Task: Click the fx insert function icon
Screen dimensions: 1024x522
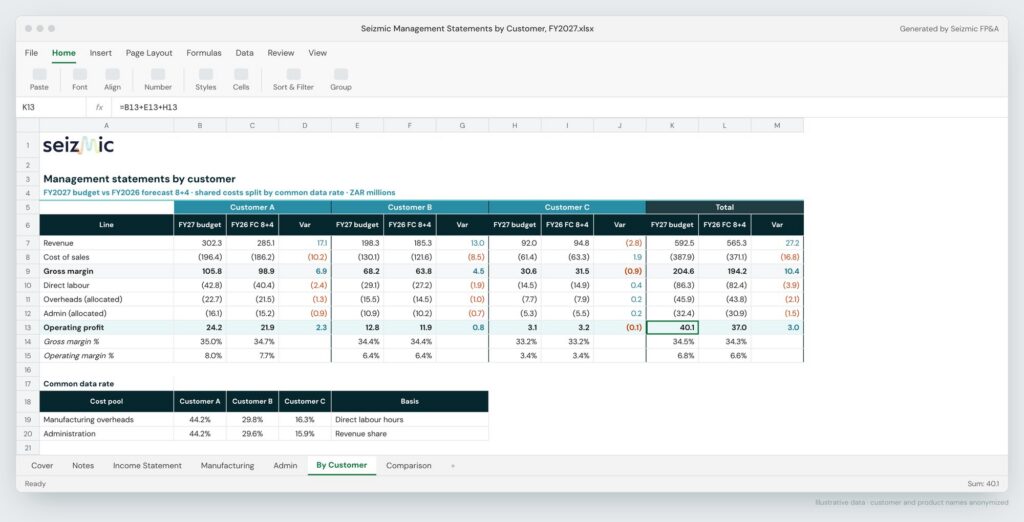Action: pyautogui.click(x=99, y=107)
